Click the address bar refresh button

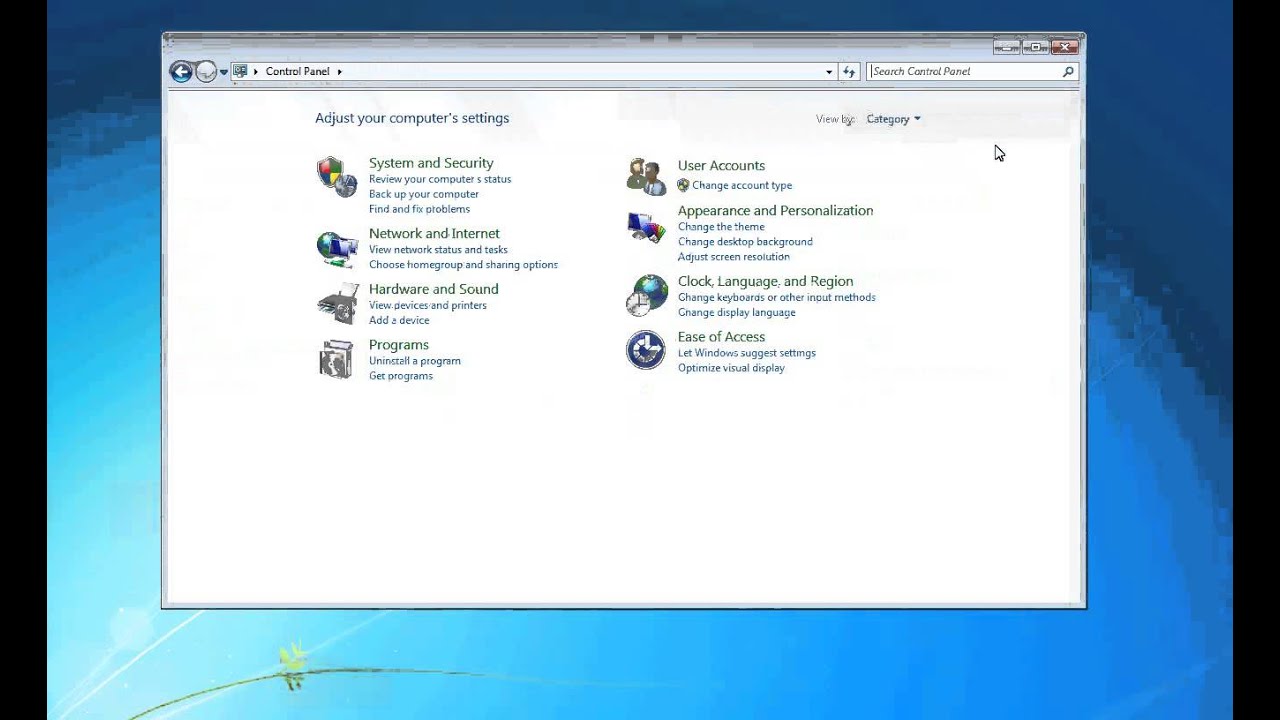point(849,71)
